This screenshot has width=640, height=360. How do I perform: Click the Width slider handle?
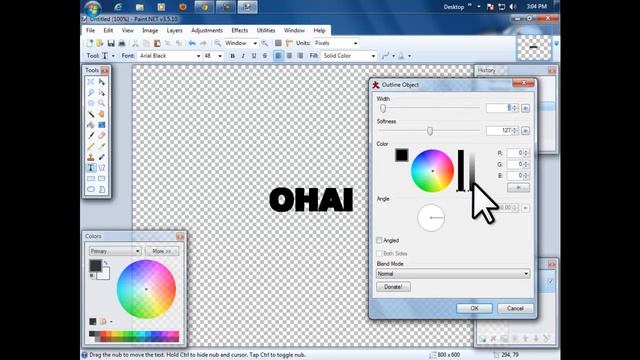click(383, 109)
